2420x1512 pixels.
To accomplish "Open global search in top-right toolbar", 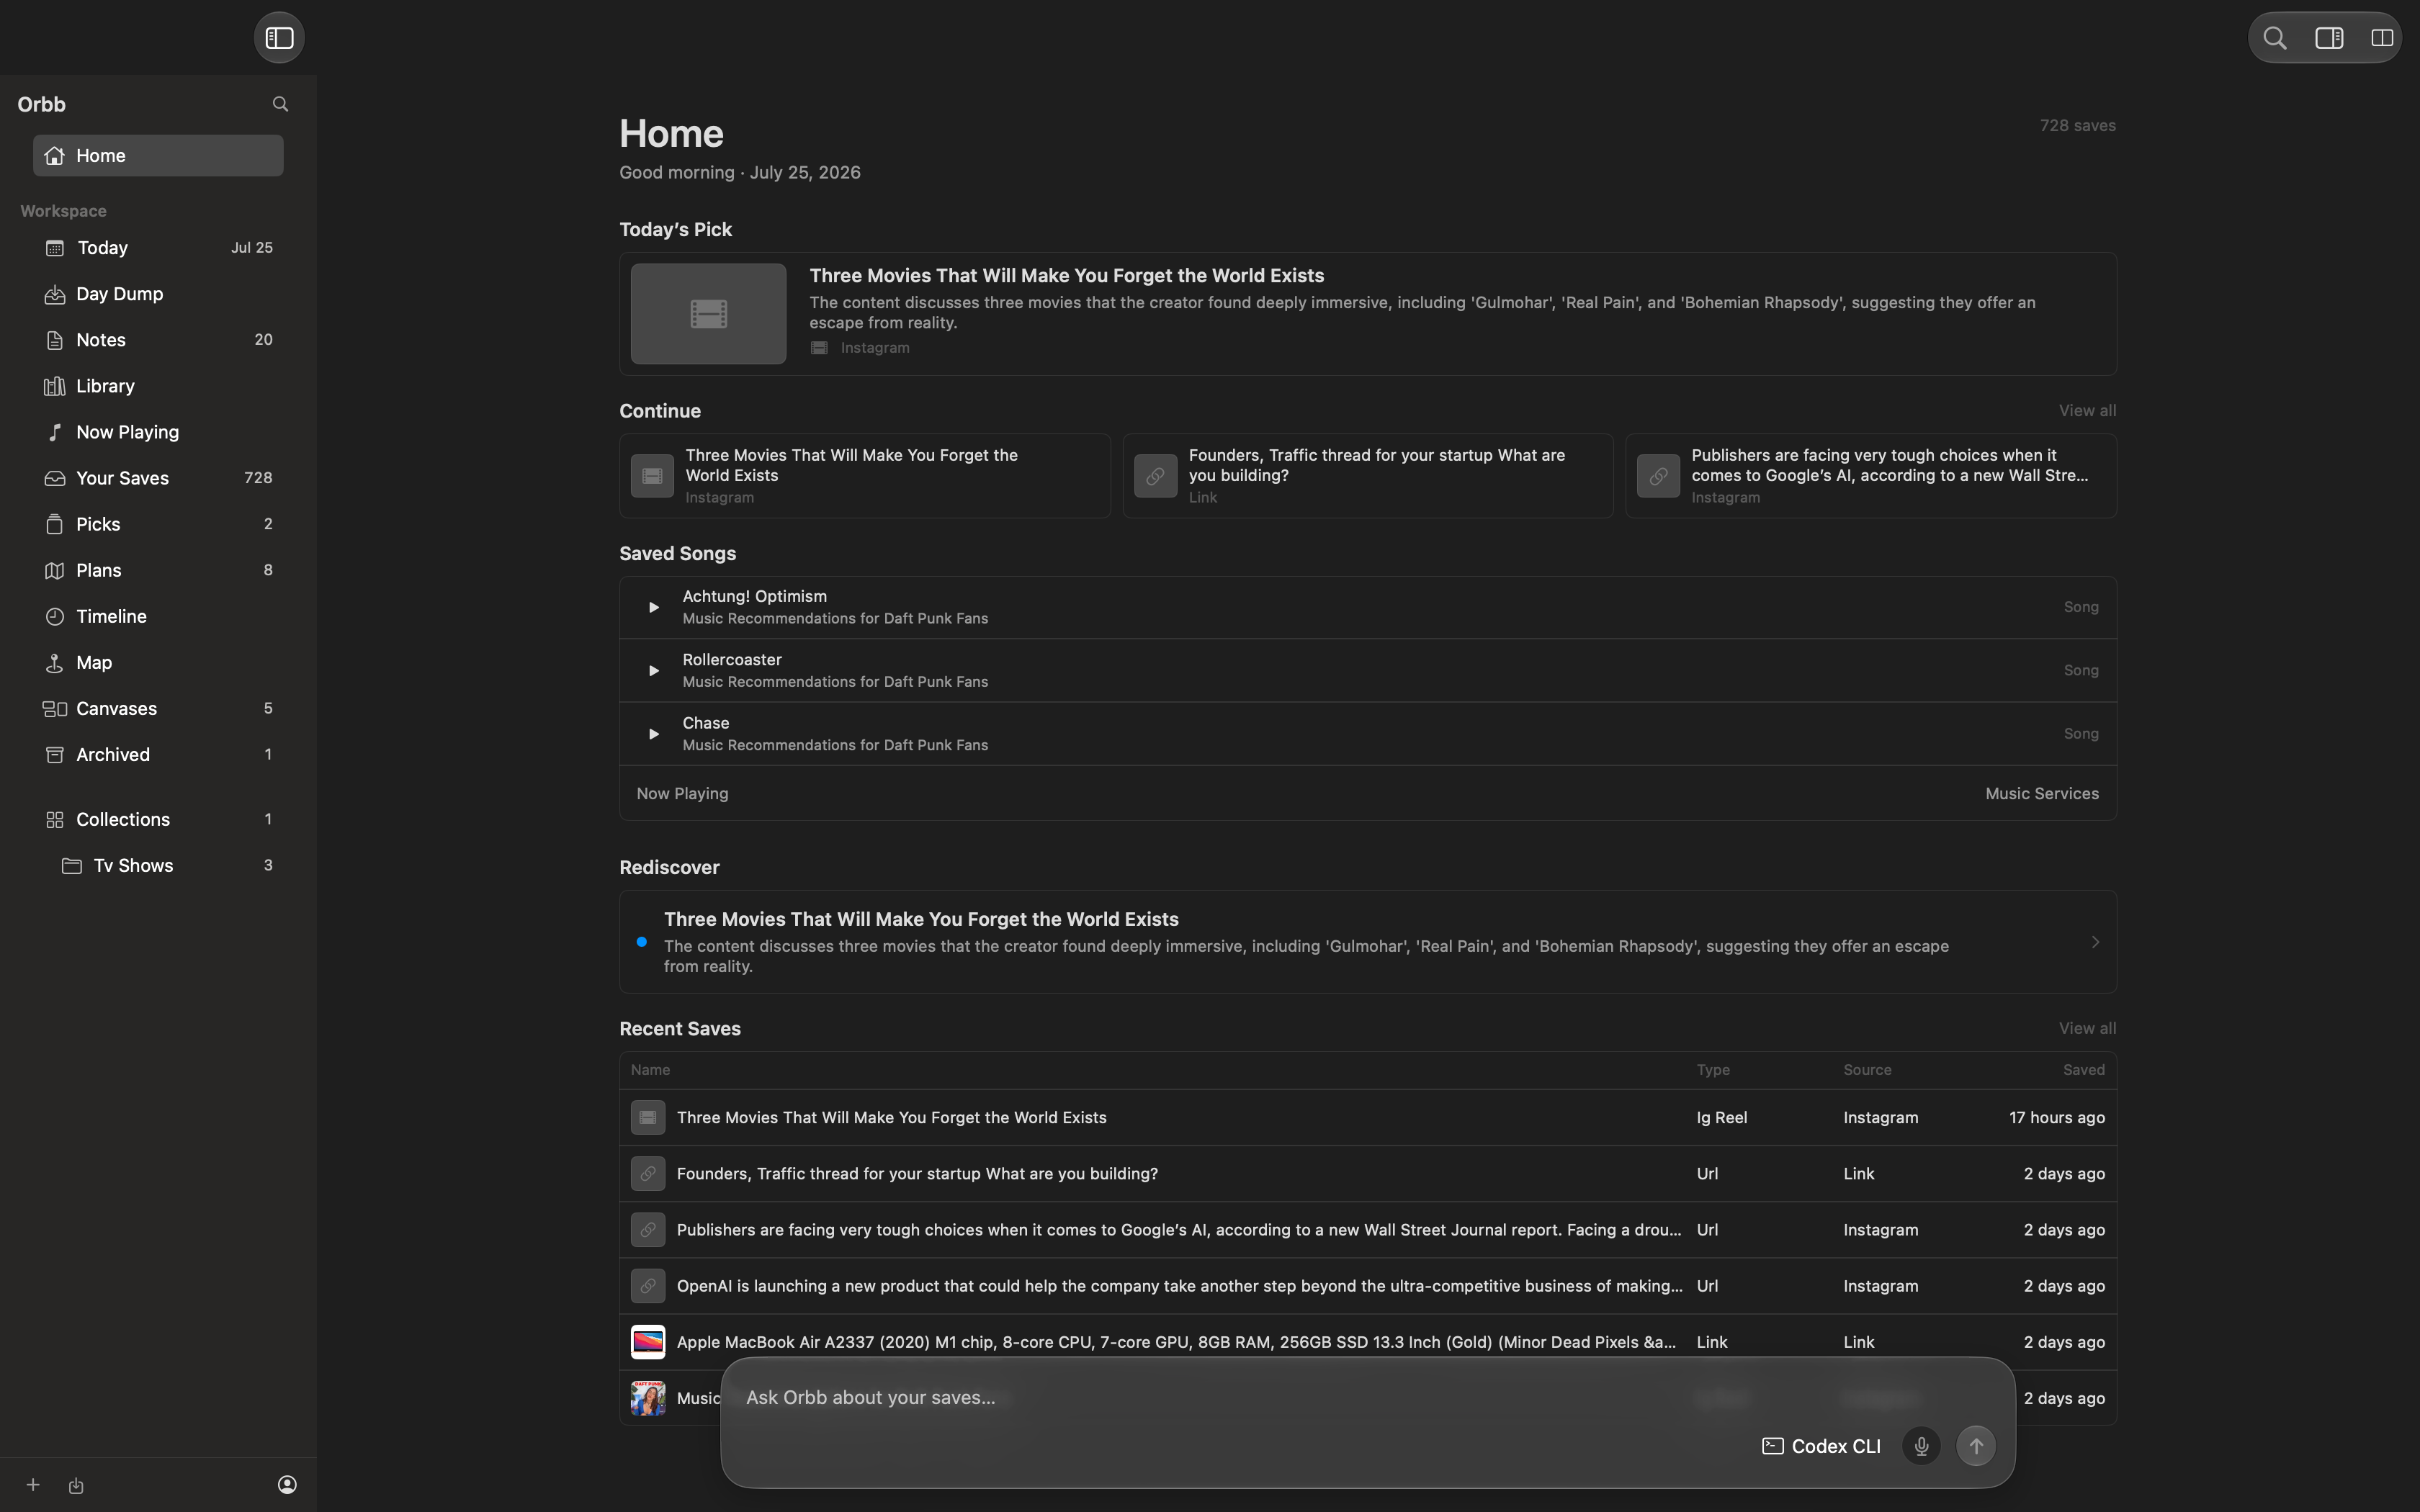I will 2275,38.
